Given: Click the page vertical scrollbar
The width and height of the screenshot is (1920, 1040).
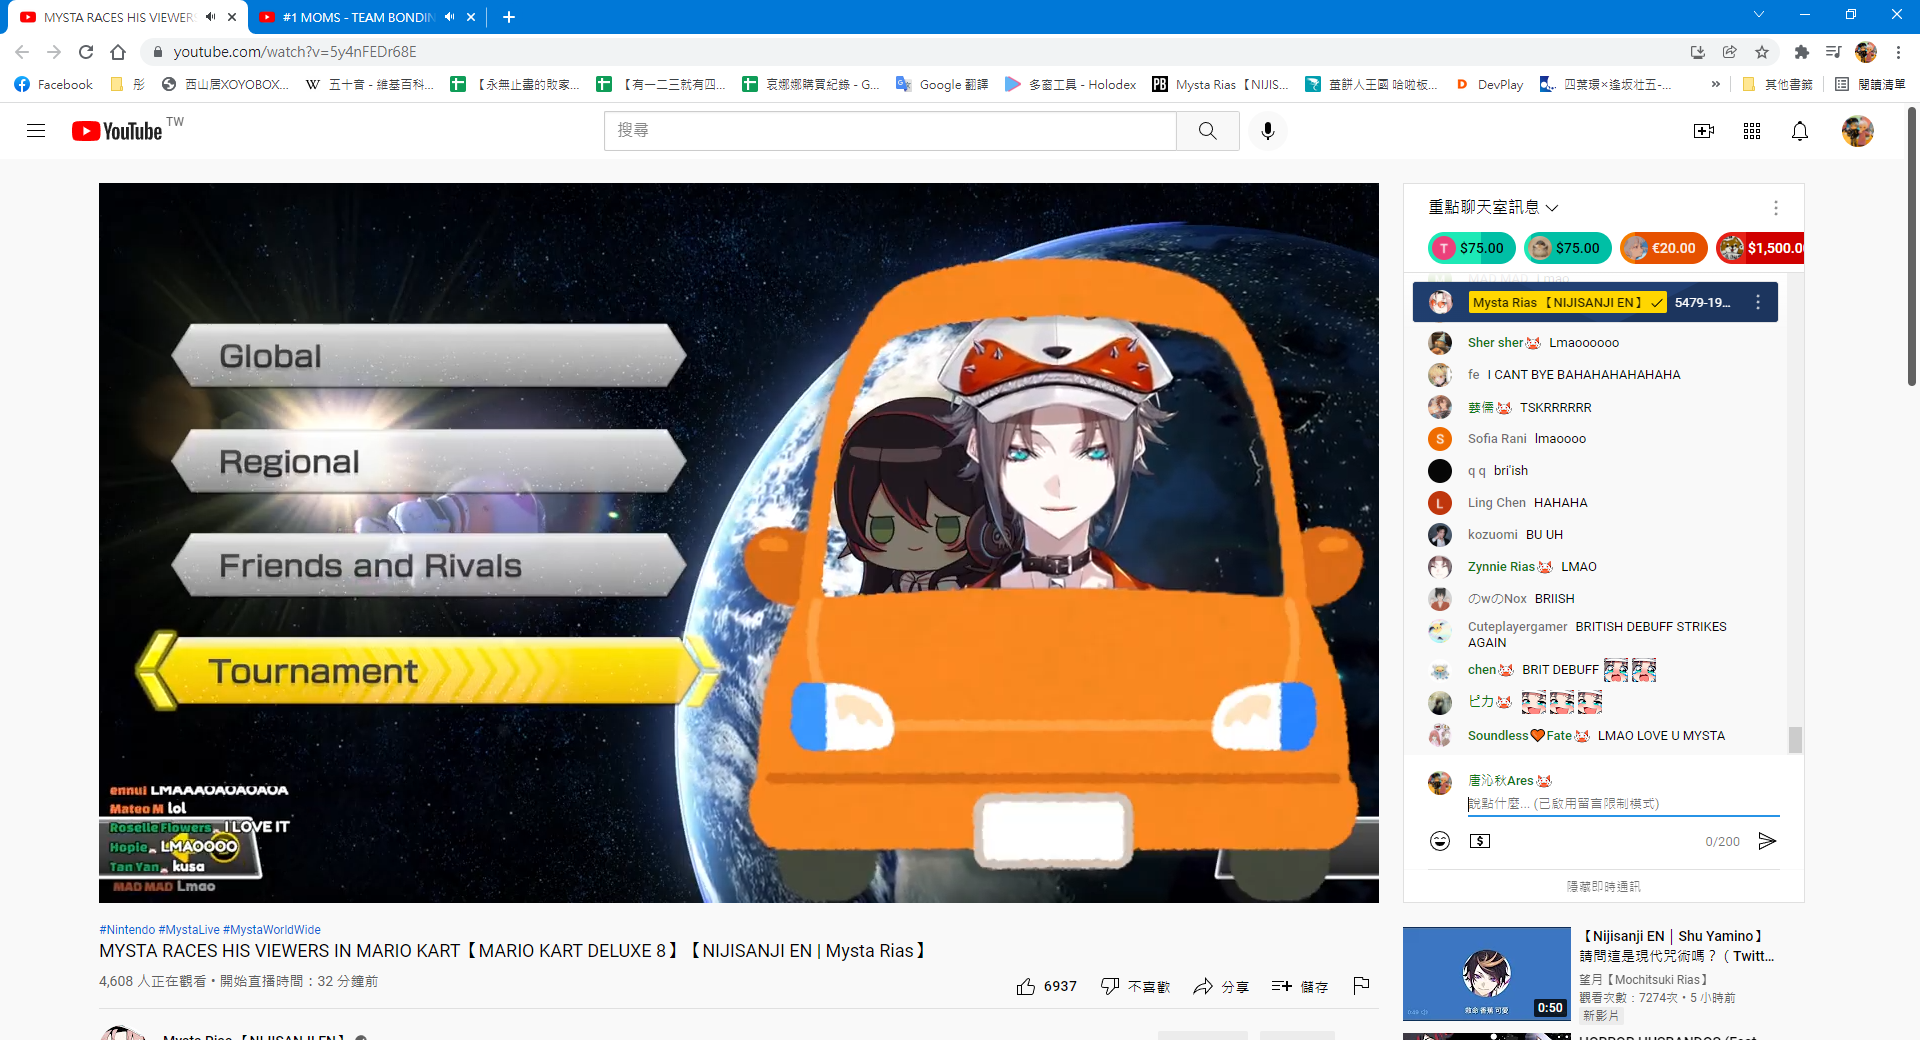Looking at the screenshot, I should point(1911,245).
